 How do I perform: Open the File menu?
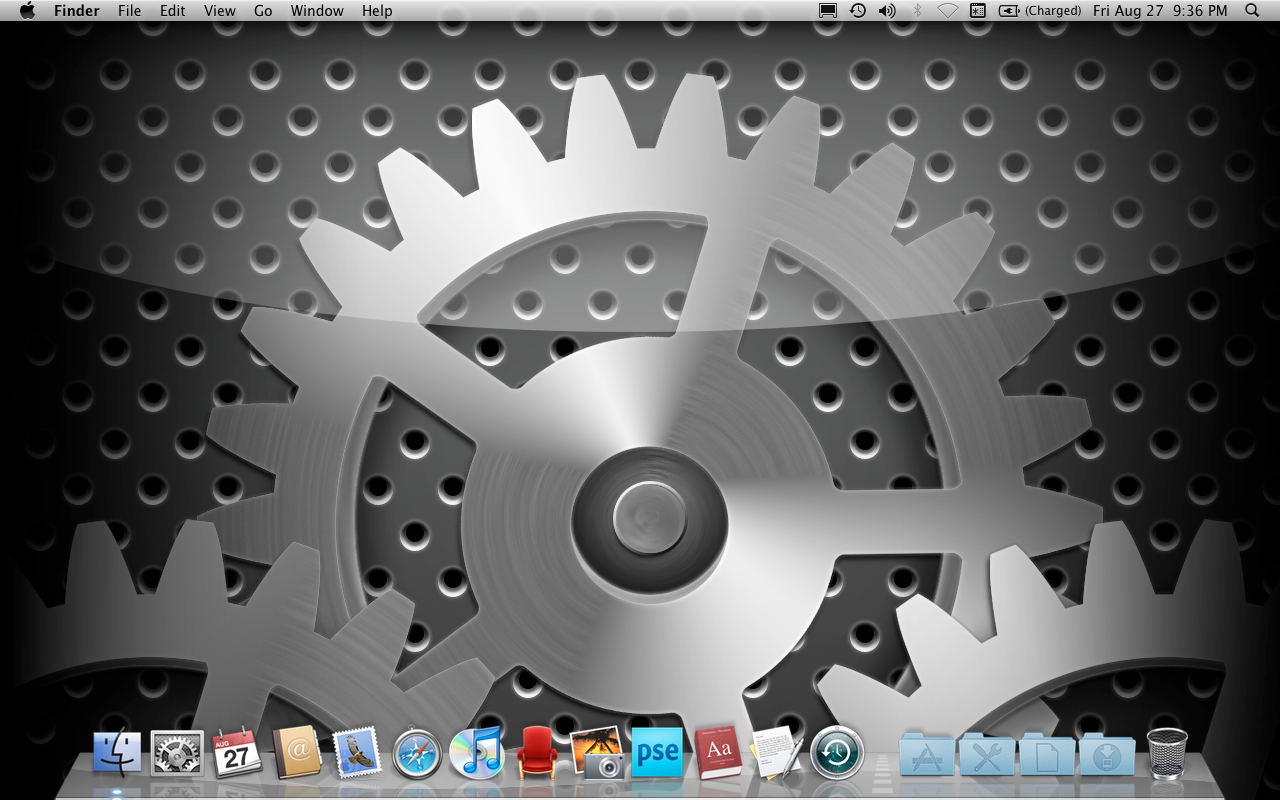tap(129, 11)
